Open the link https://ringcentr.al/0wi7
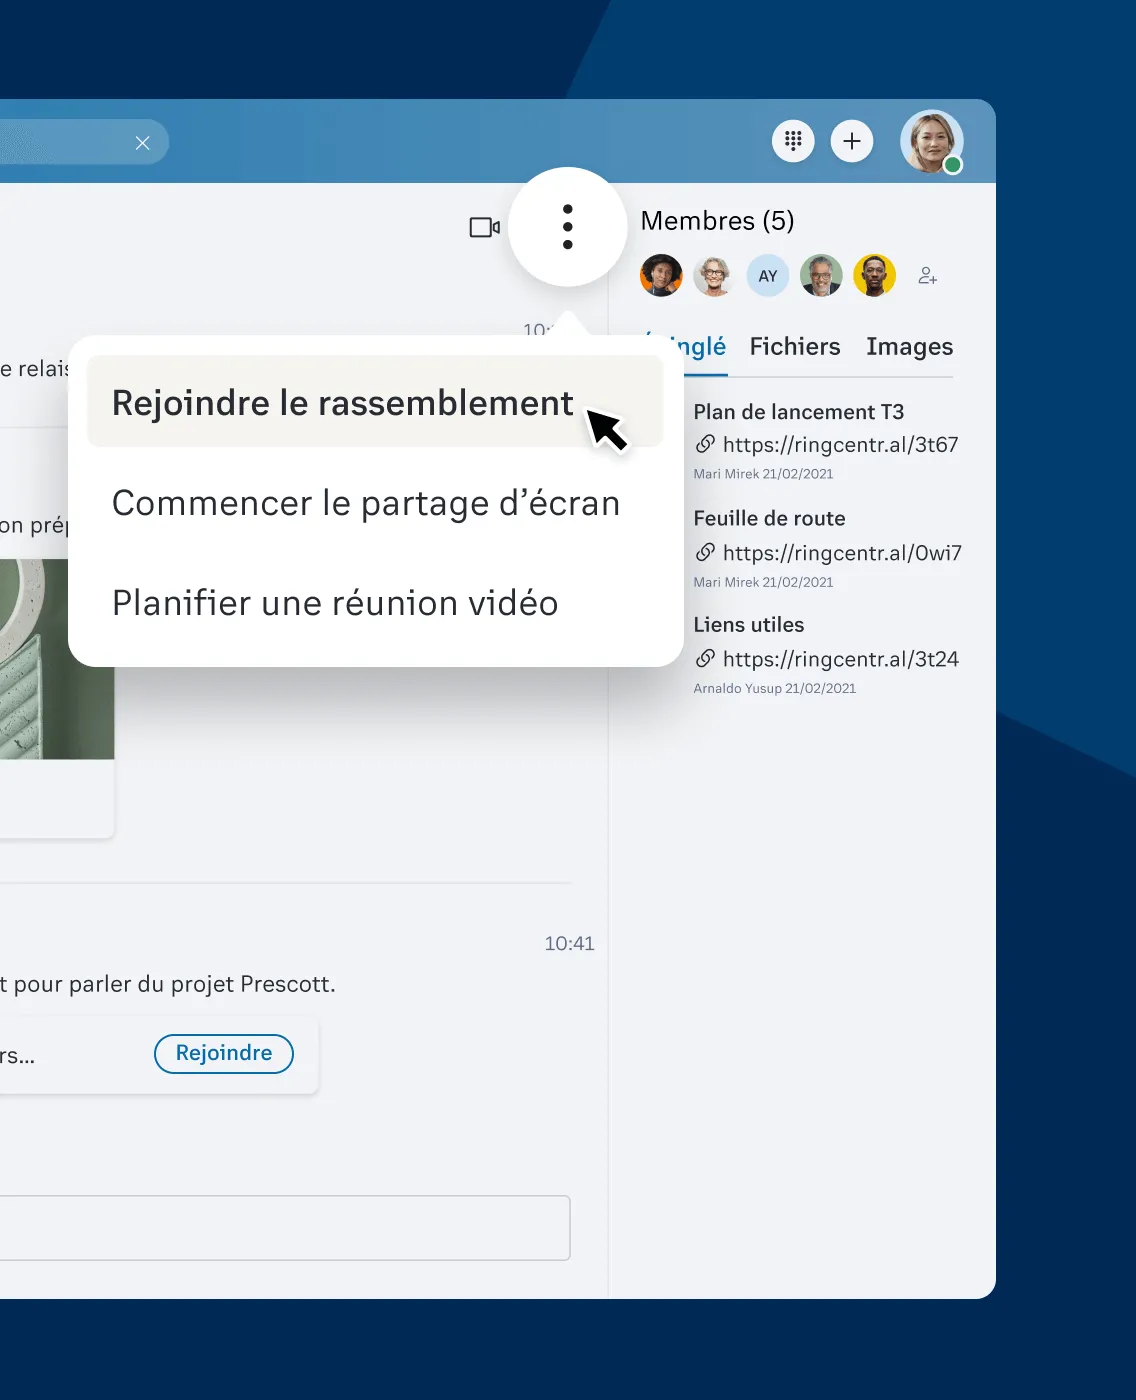 pyautogui.click(x=843, y=553)
